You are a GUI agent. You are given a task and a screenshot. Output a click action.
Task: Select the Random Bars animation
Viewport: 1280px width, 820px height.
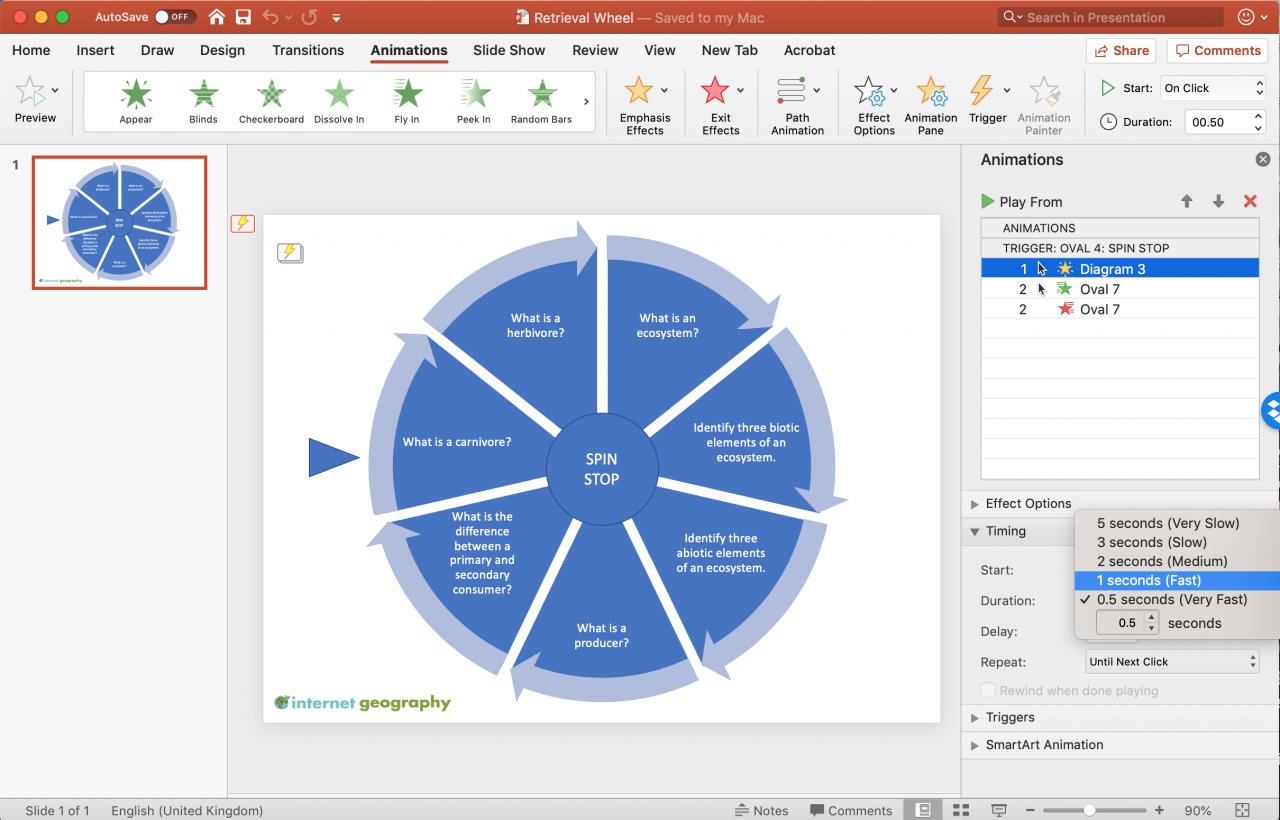coord(541,100)
